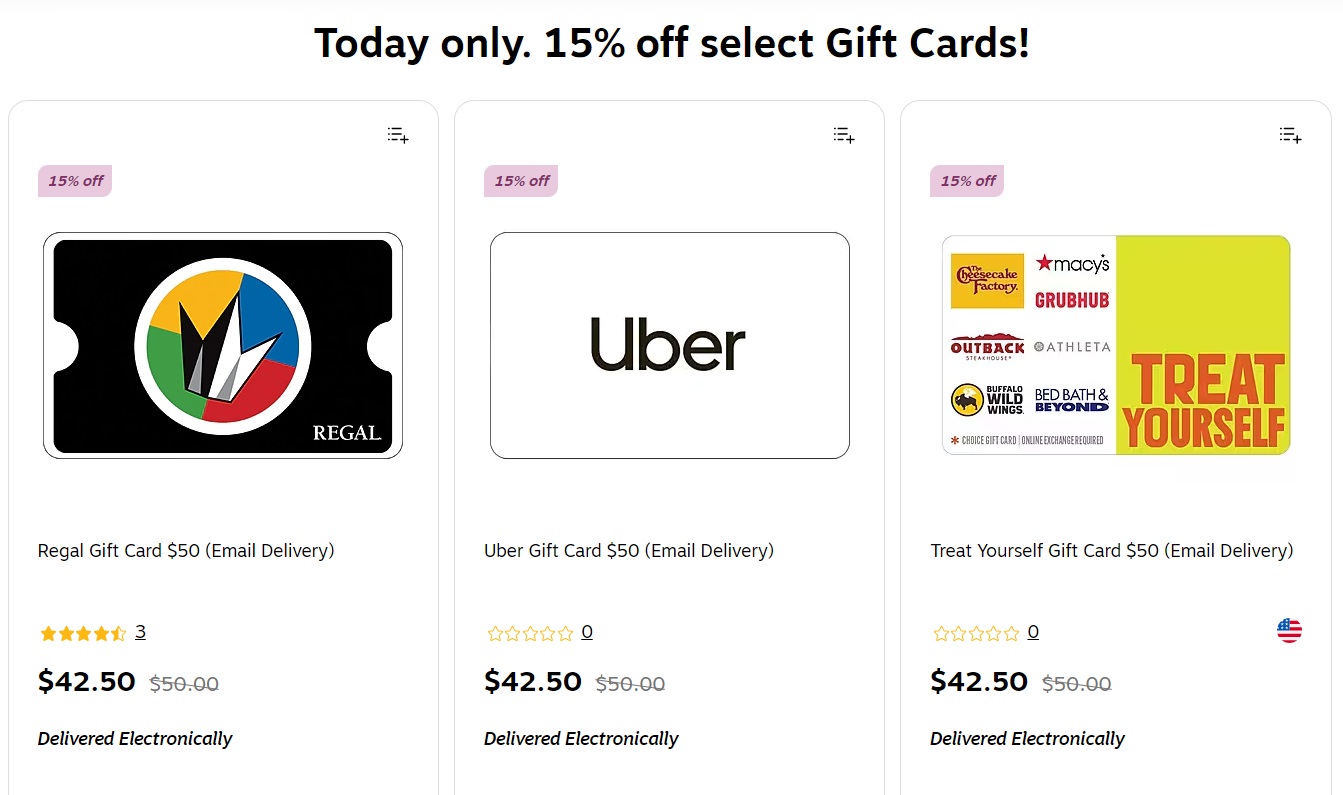Screen dimensions: 1343x795
Task: Click the US flag icon
Action: click(x=1289, y=630)
